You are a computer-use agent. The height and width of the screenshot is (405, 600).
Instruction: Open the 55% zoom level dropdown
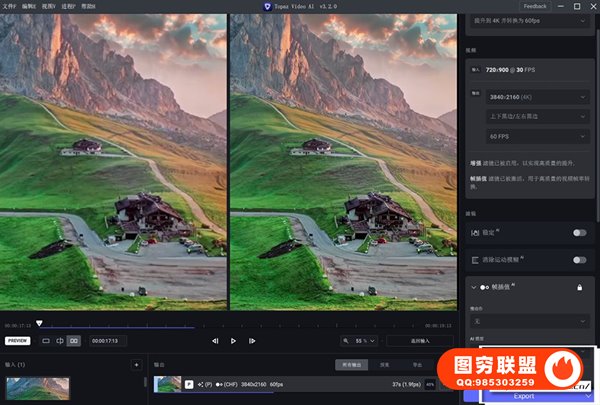coord(358,341)
